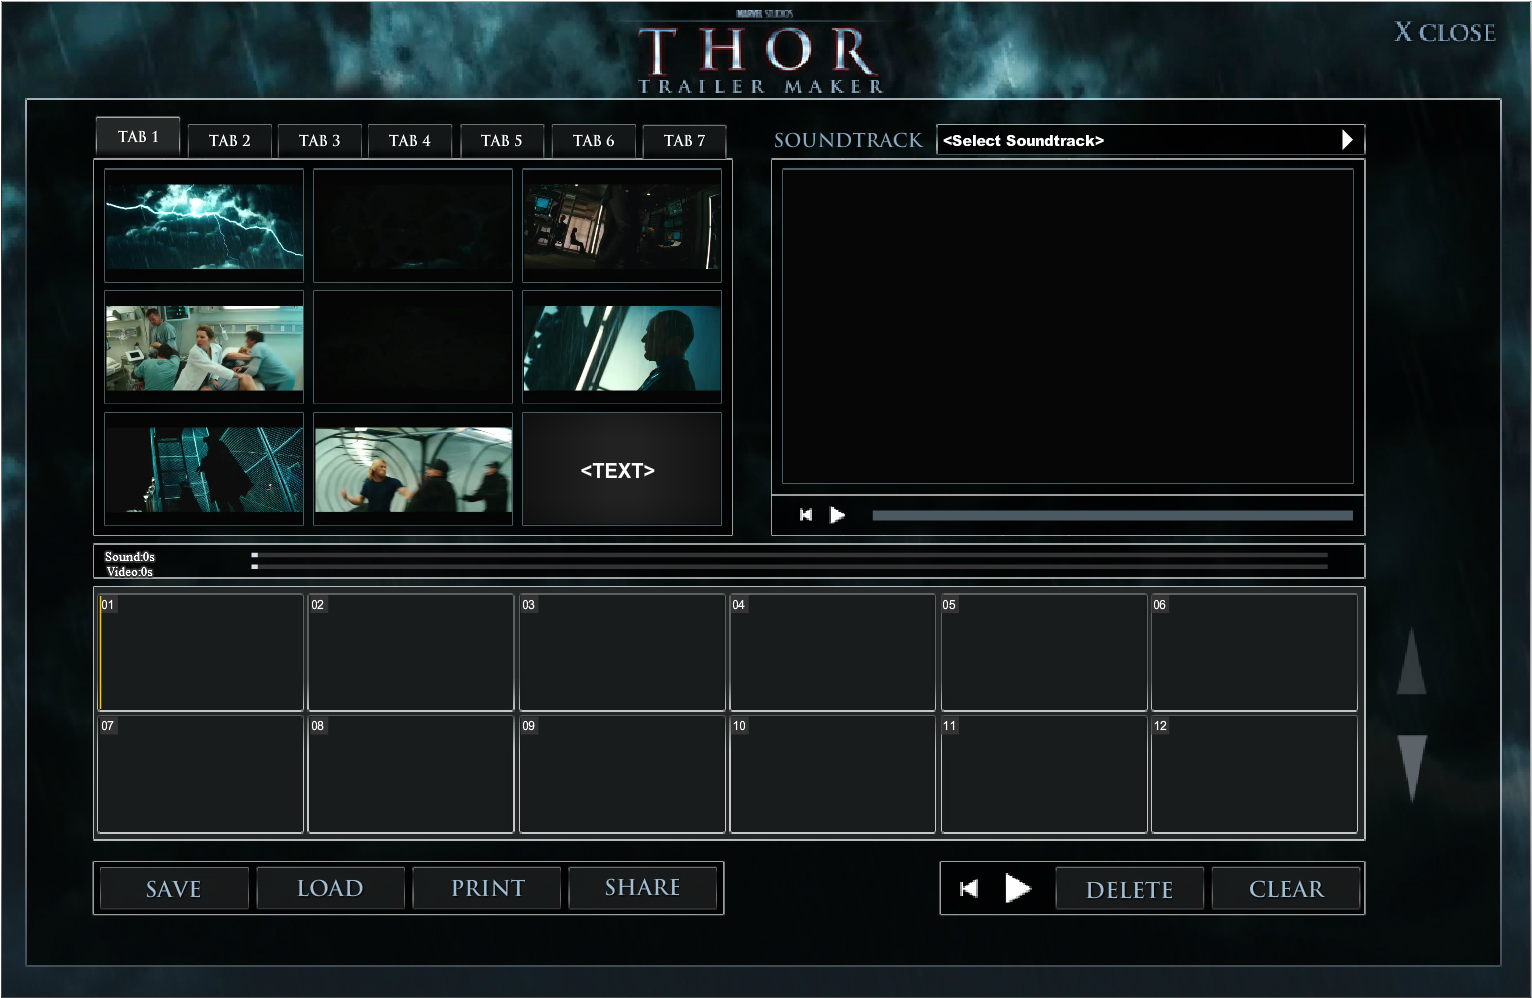Click the Sound duration progress bar

[x=790, y=555]
